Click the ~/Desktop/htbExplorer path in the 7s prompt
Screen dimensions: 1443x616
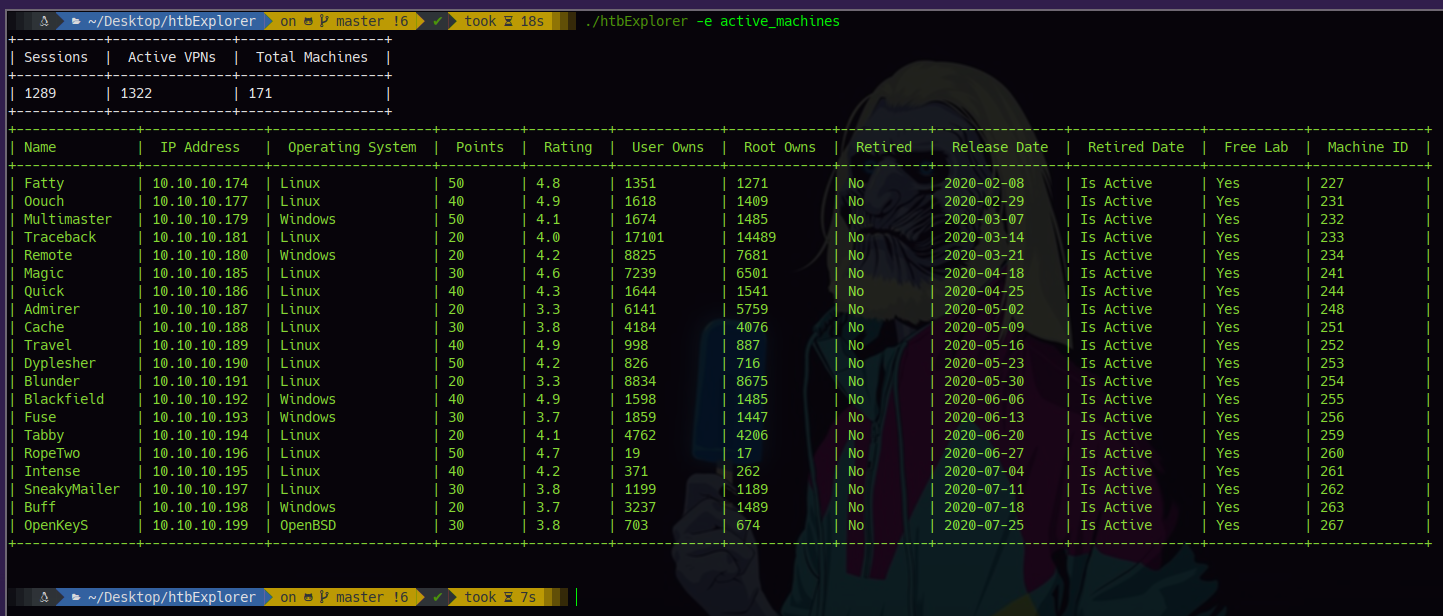pos(171,597)
